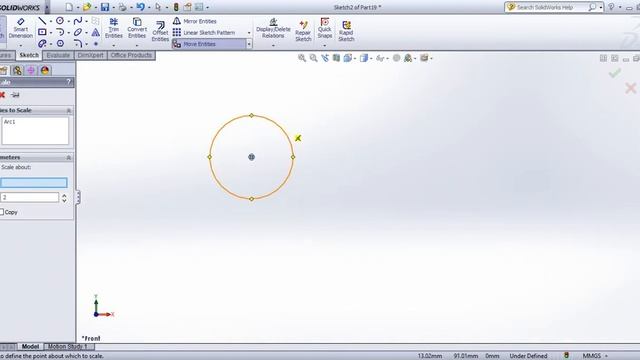Viewport: 640px width, 360px height.
Task: Collapse the Entities to Scale section
Action: 69,111
